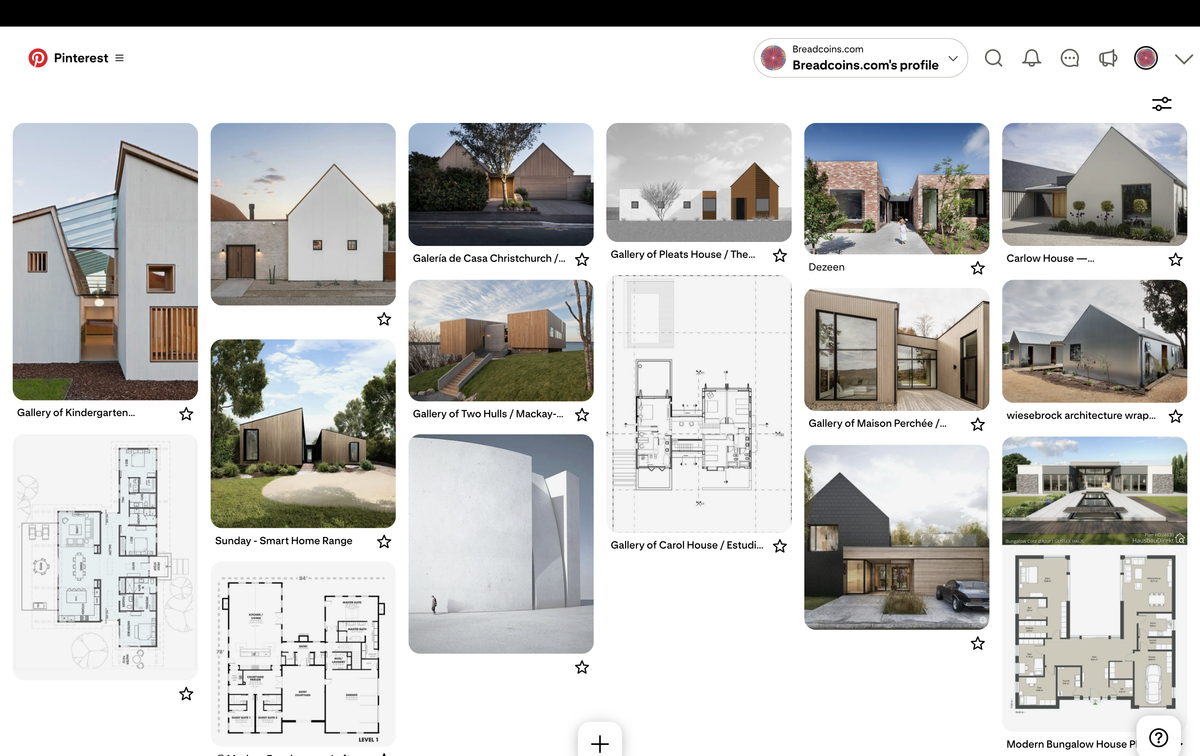The width and height of the screenshot is (1200, 756).
Task: Open the white gabled house photo
Action: coord(303,214)
